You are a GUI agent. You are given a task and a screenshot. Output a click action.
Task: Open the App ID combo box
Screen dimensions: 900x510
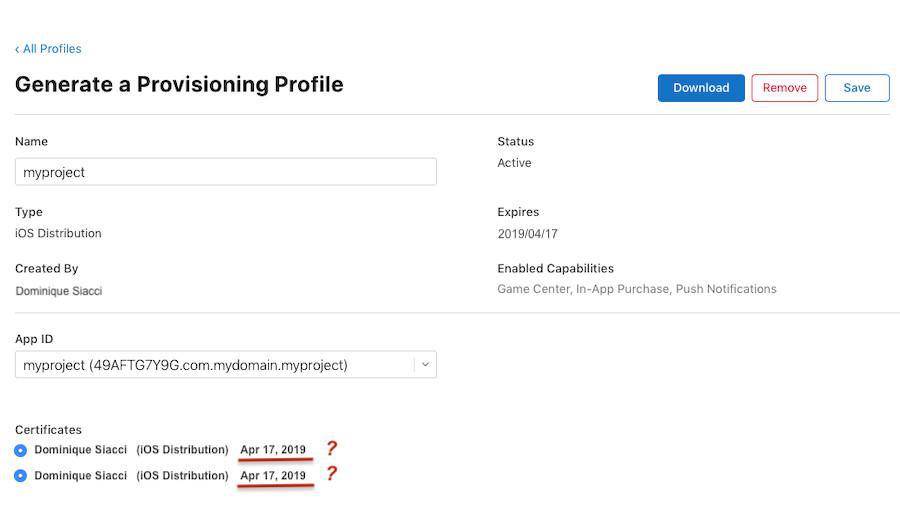click(215, 365)
